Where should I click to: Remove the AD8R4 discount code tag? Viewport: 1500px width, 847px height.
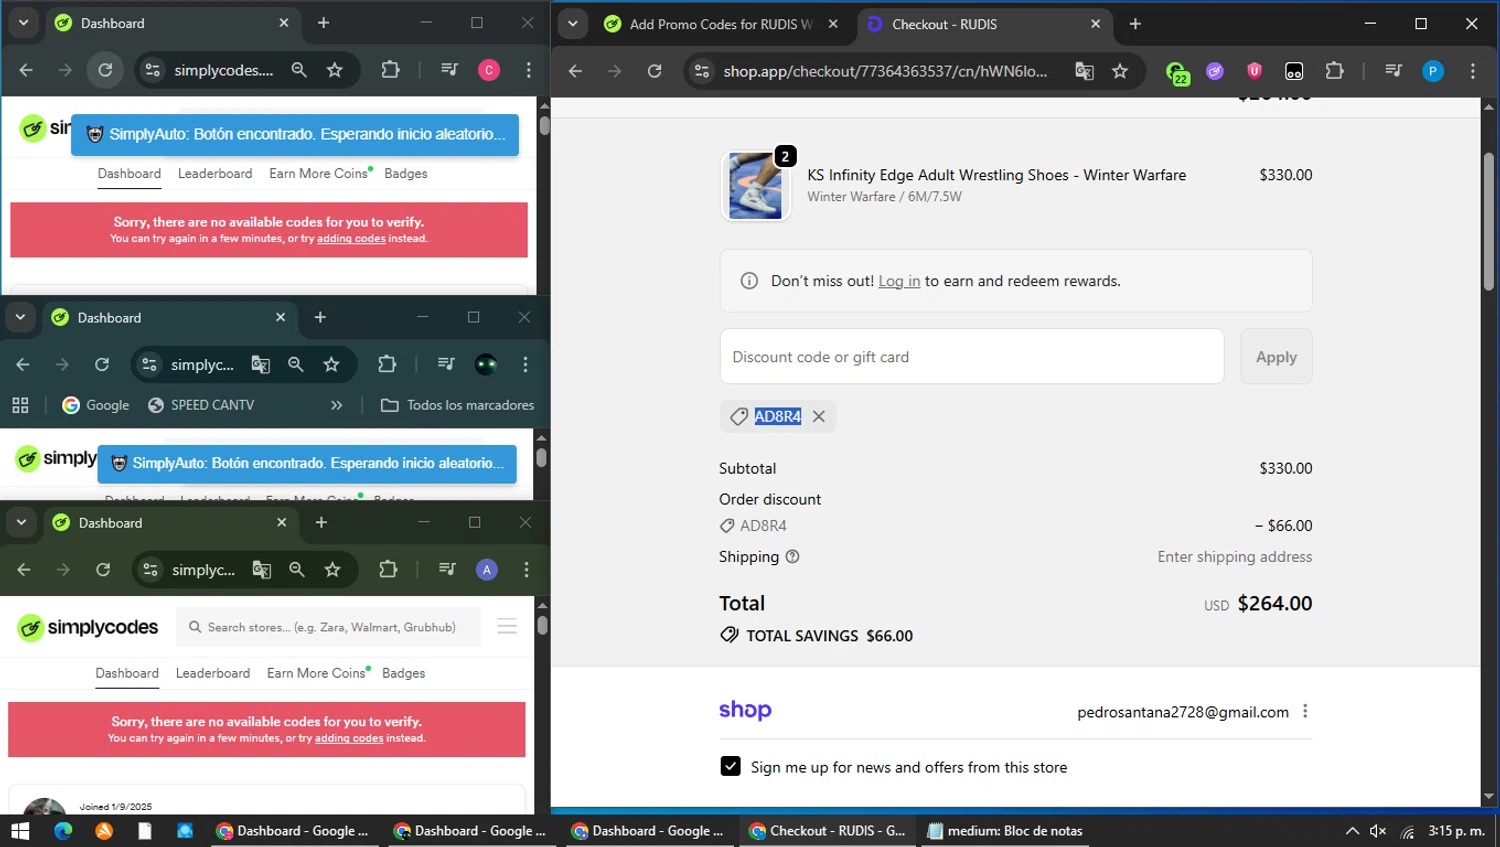(819, 416)
